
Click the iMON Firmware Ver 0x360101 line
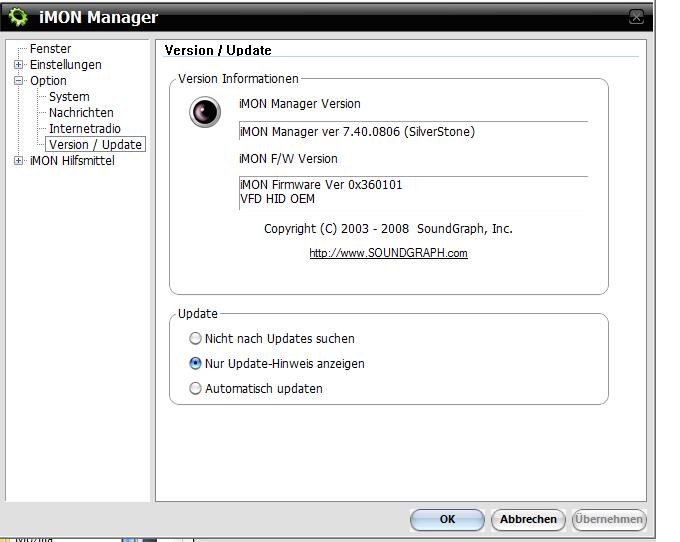(x=321, y=185)
